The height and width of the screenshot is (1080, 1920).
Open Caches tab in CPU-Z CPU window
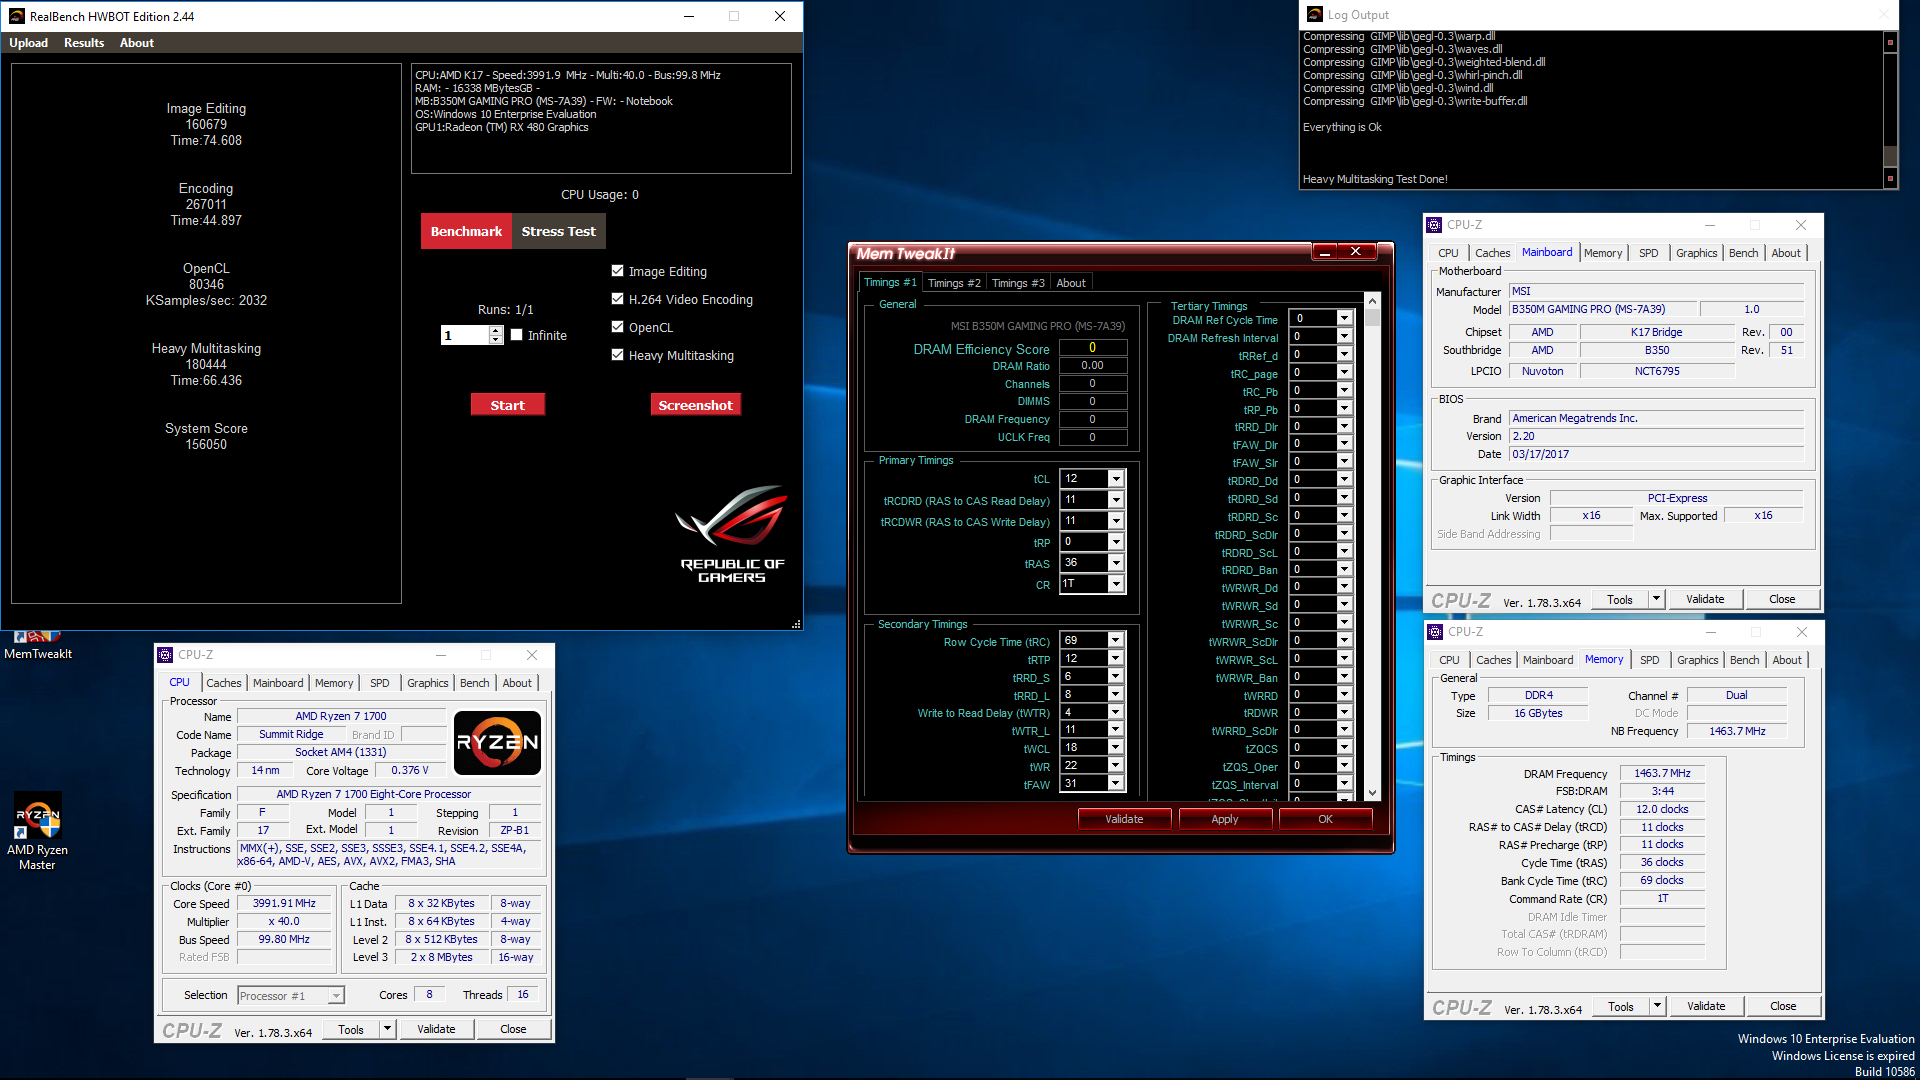[224, 683]
